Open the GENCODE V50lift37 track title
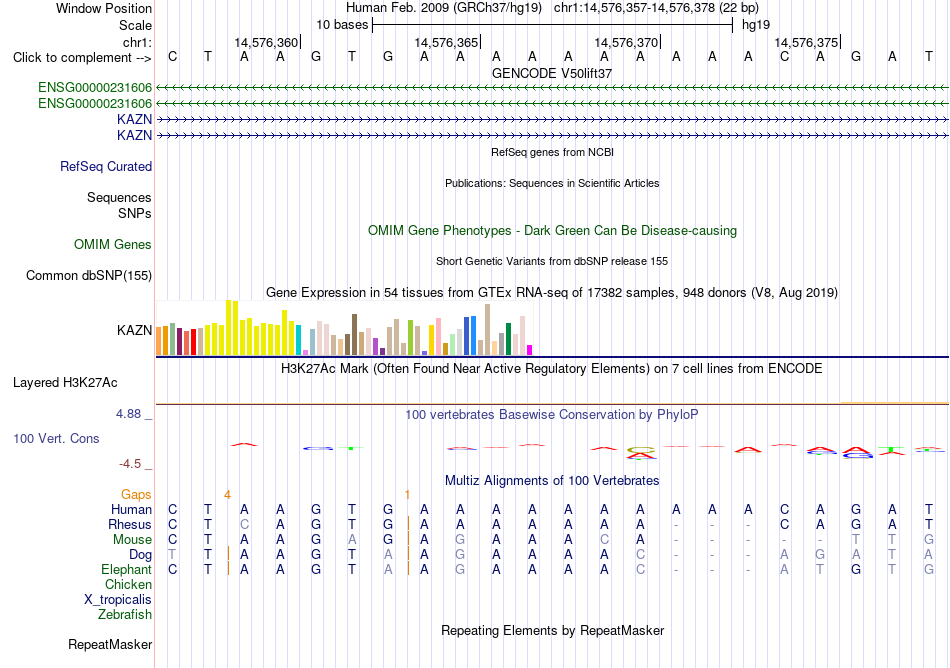The height and width of the screenshot is (668, 950). 552,73
